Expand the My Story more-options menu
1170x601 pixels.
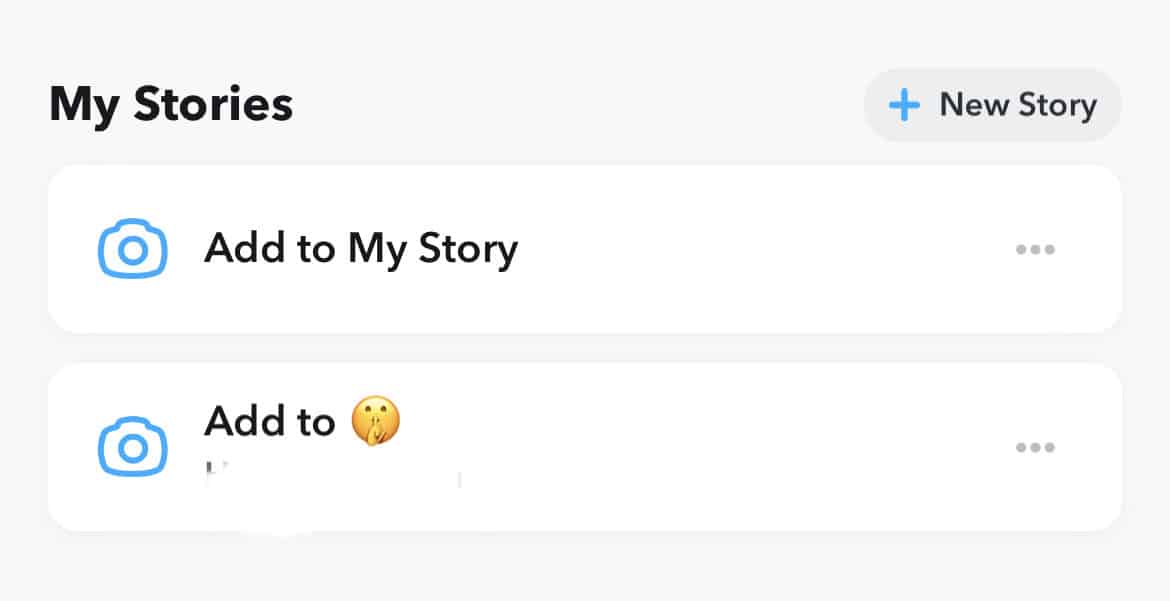tap(1035, 249)
